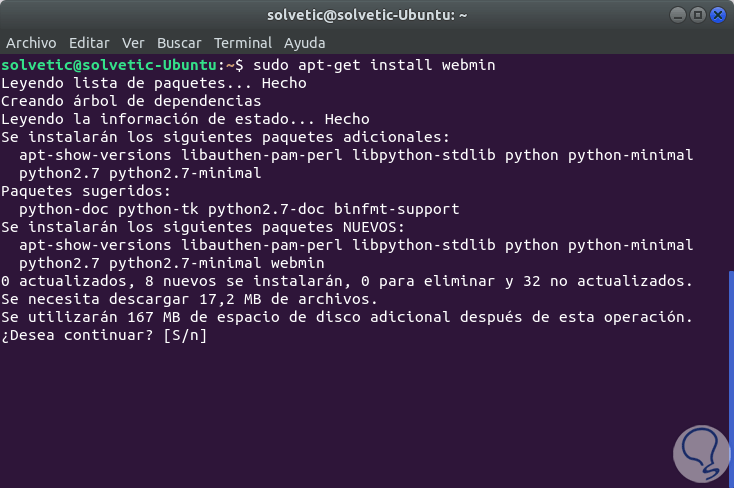This screenshot has height=488, width=734.
Task: Click the 'Paquetes sugeridos:' line
Action: [86, 191]
